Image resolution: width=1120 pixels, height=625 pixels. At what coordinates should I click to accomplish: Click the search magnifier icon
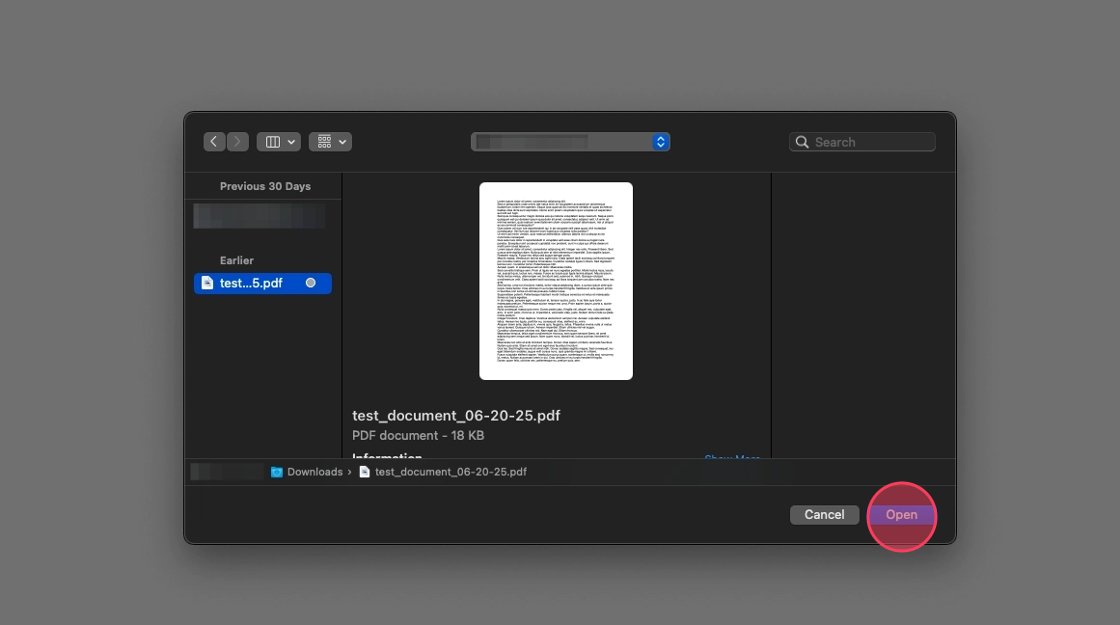[x=802, y=142]
